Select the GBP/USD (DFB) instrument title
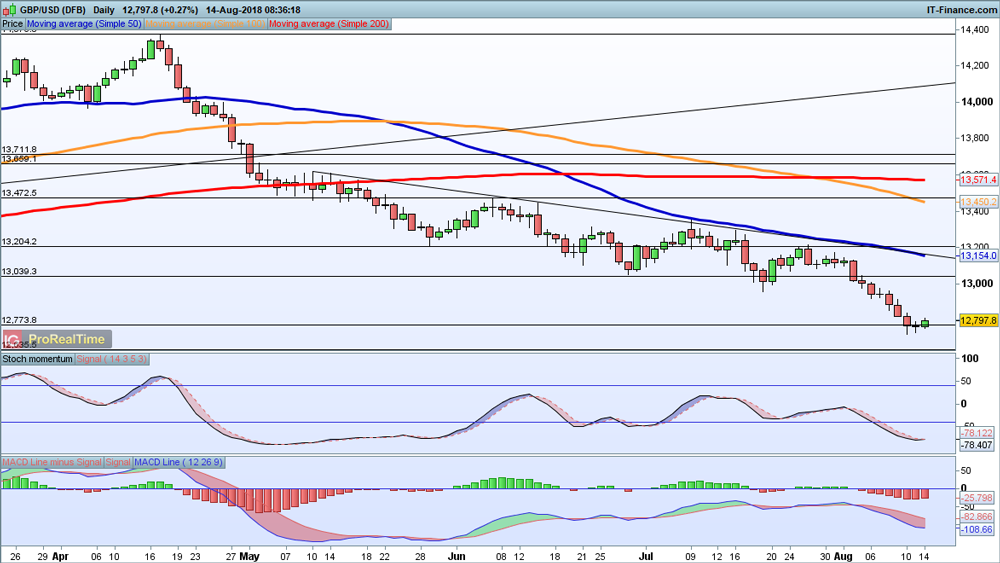The image size is (1000, 563). [x=53, y=10]
